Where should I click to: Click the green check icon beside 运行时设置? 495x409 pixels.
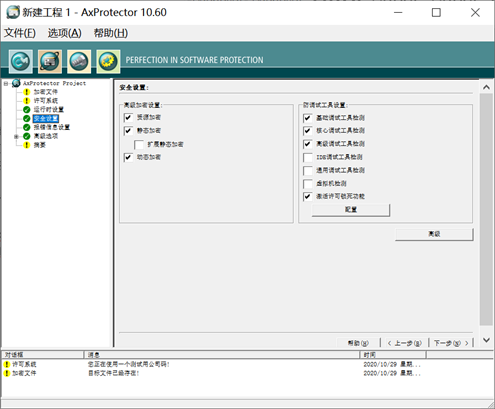coord(27,110)
